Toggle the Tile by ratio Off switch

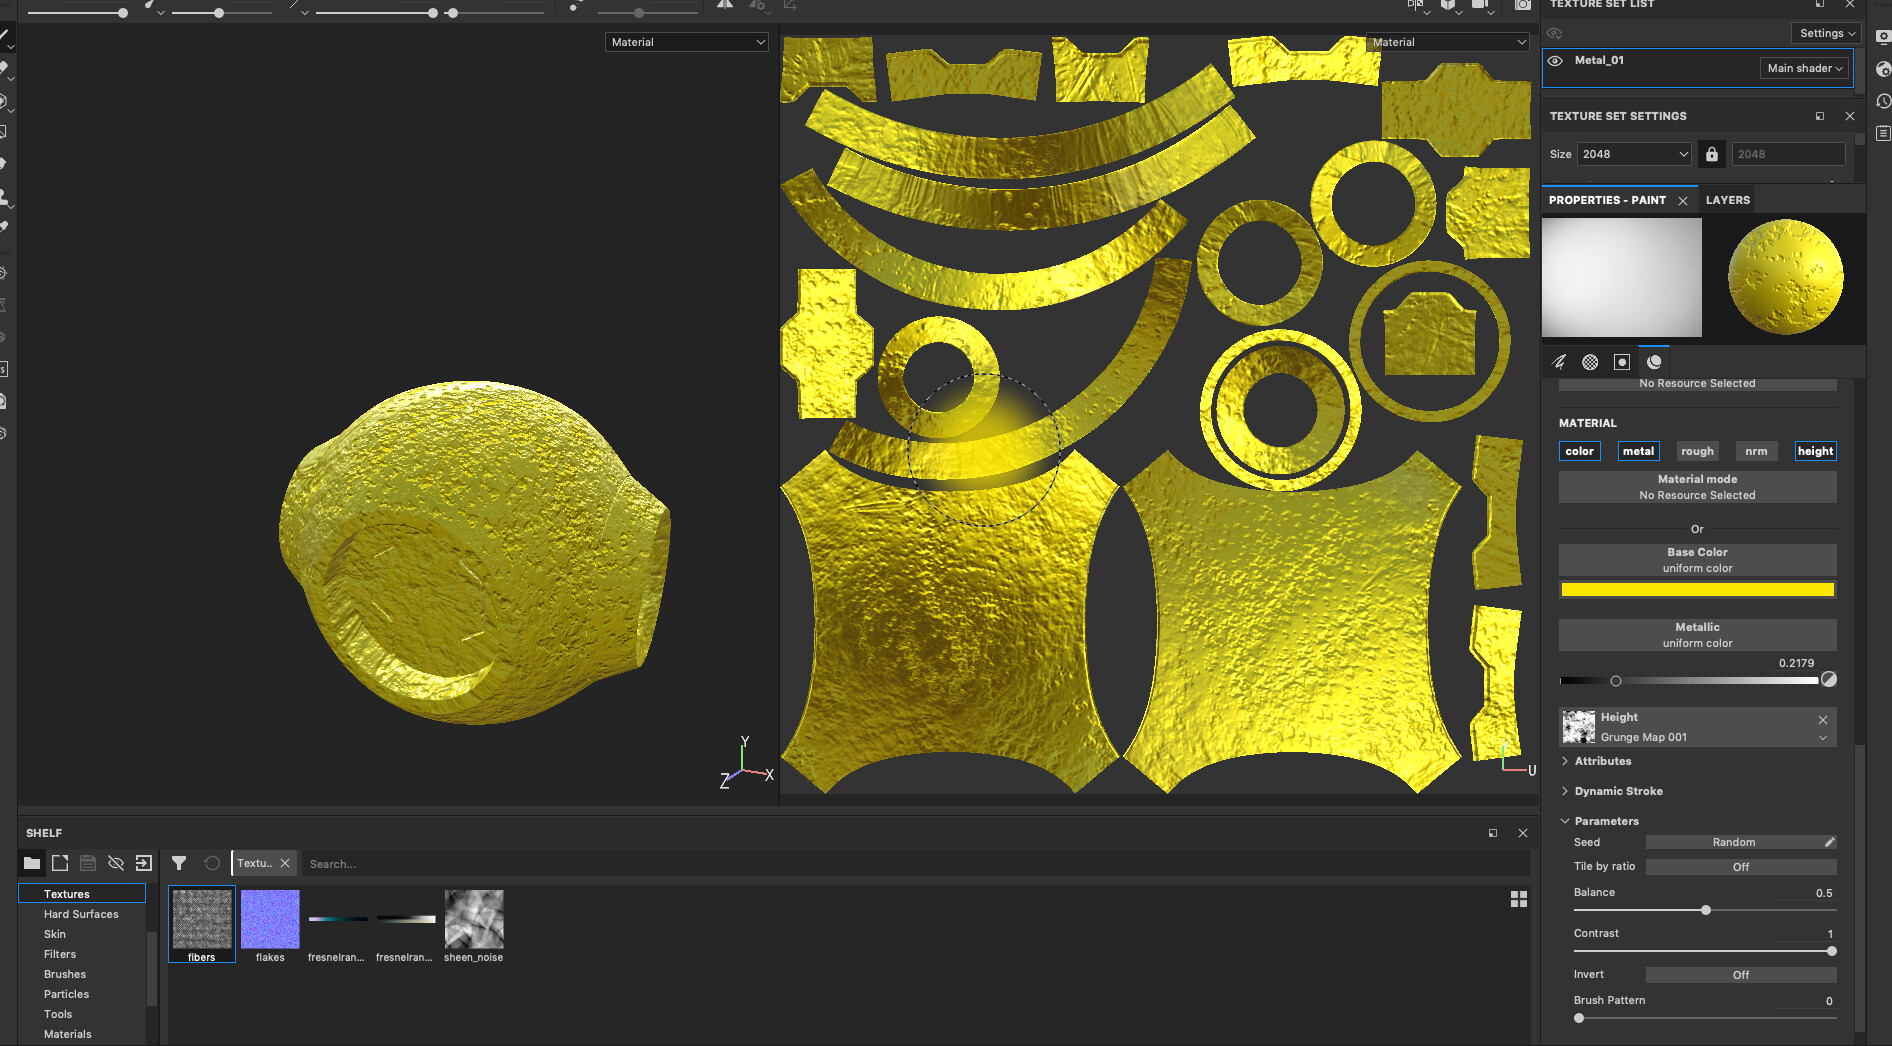click(1741, 867)
